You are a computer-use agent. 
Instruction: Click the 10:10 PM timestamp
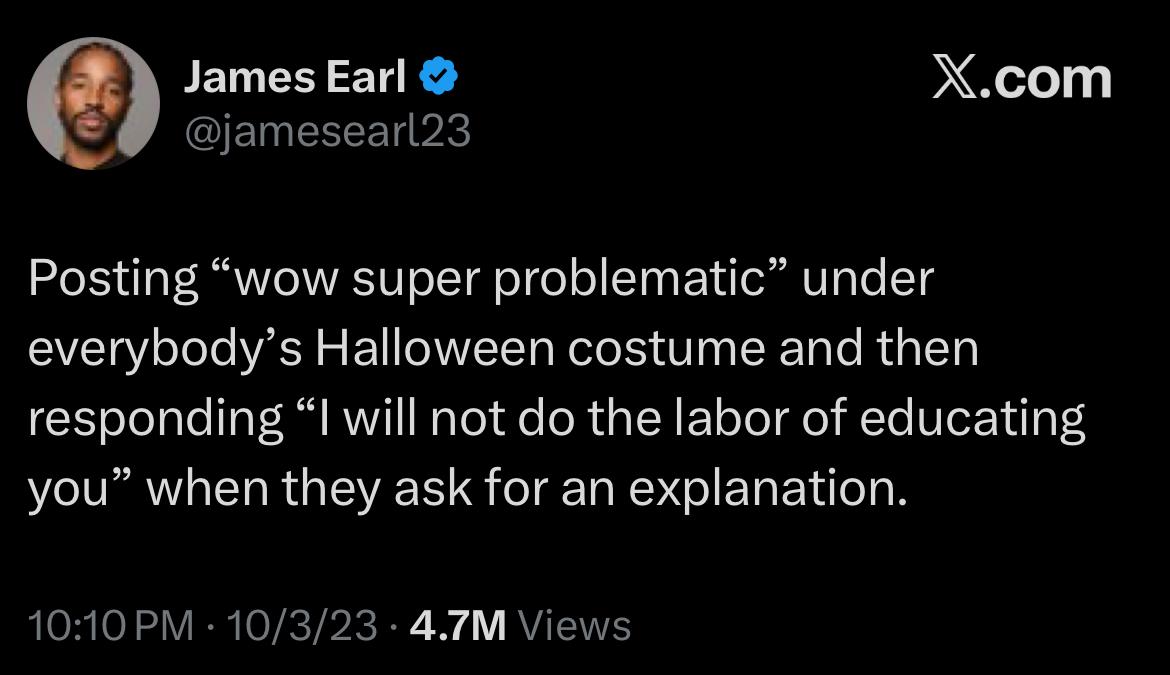click(111, 625)
